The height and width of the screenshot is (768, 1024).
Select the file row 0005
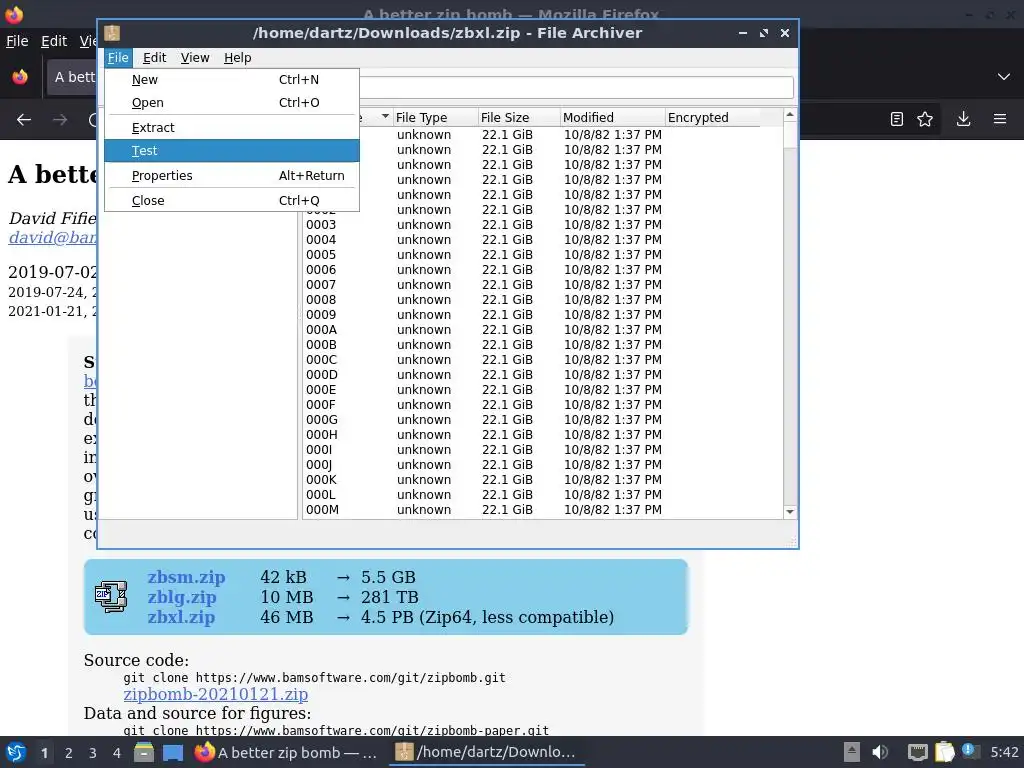coord(542,255)
